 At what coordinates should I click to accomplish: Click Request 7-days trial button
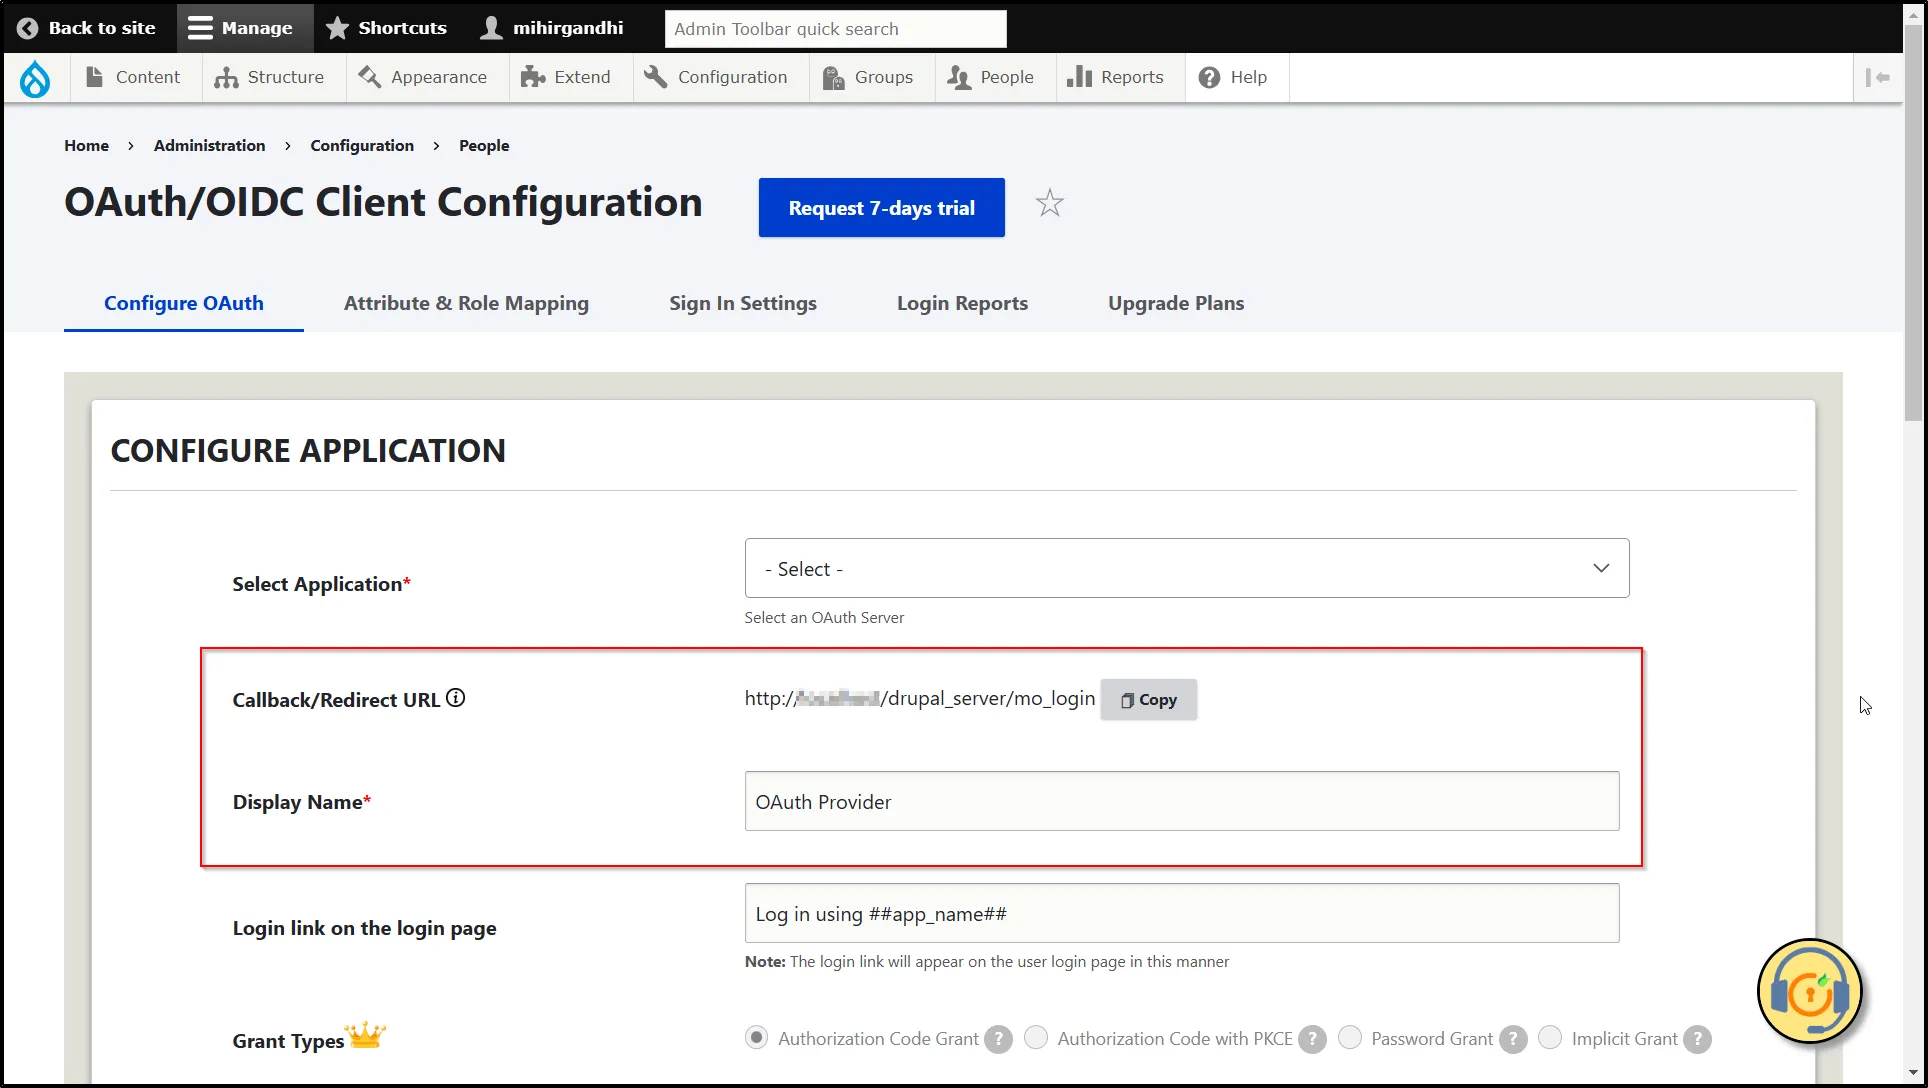881,206
